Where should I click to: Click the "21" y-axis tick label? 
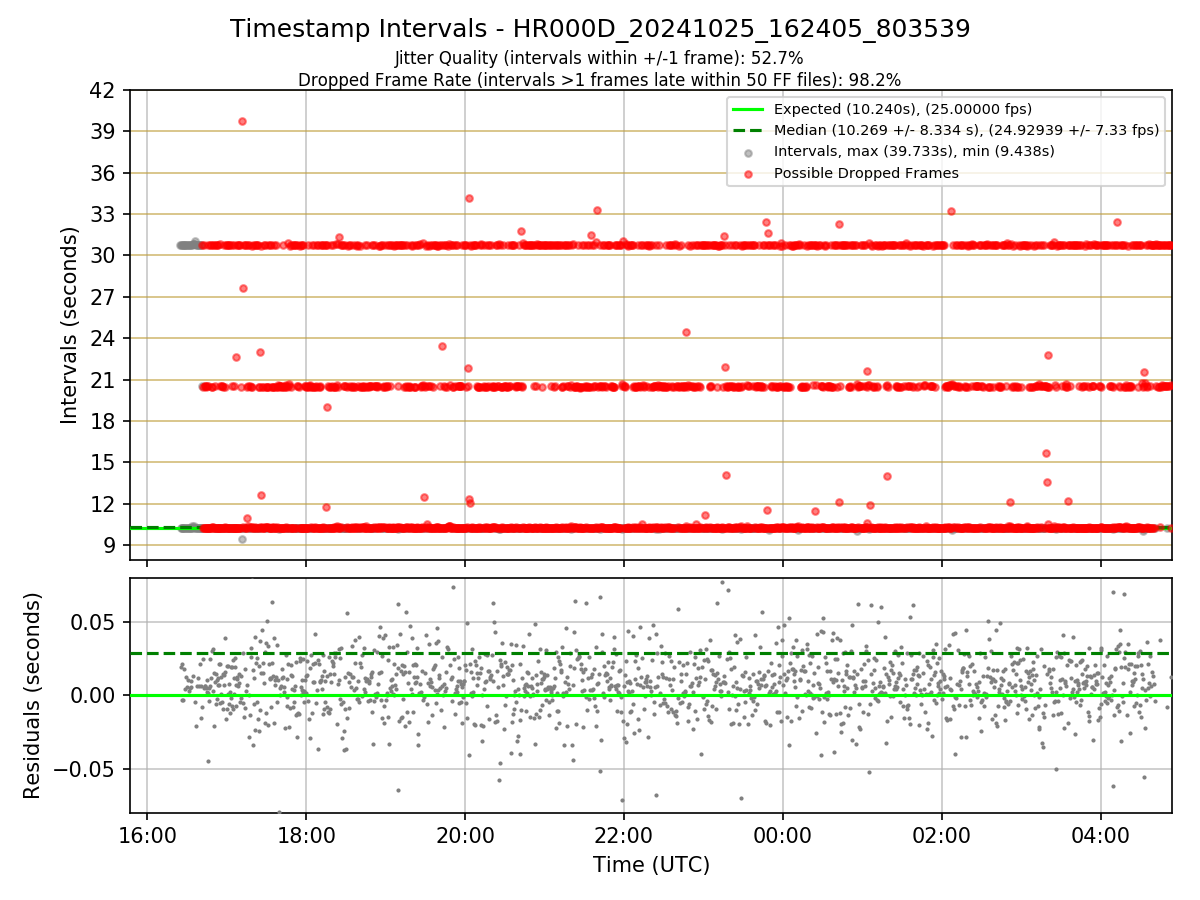pos(105,380)
